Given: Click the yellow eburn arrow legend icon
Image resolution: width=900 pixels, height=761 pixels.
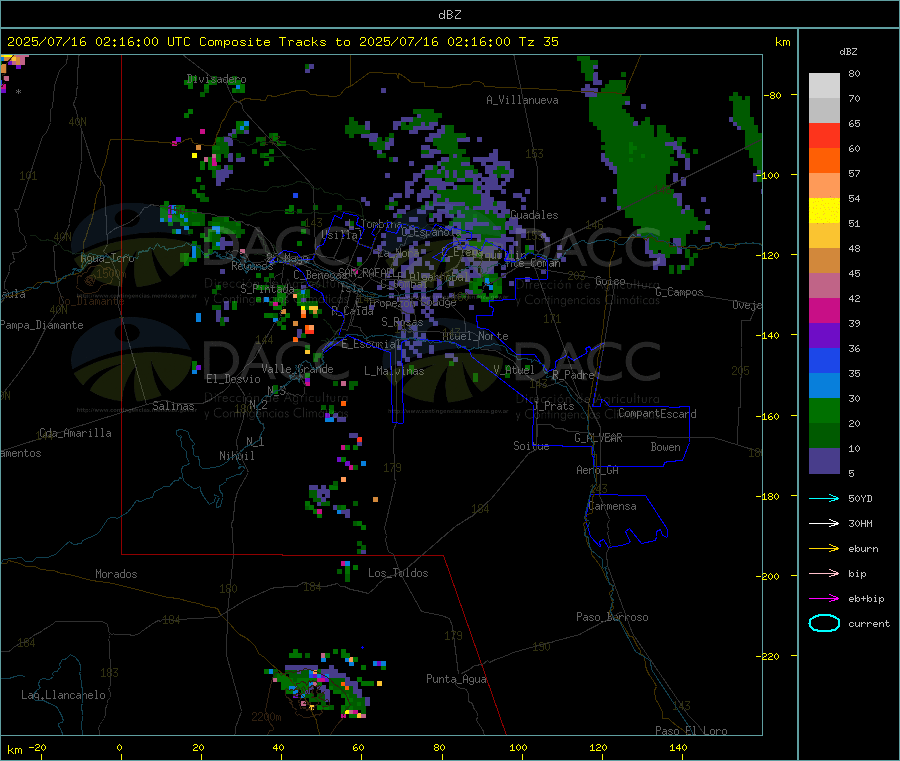Looking at the screenshot, I should 824,549.
